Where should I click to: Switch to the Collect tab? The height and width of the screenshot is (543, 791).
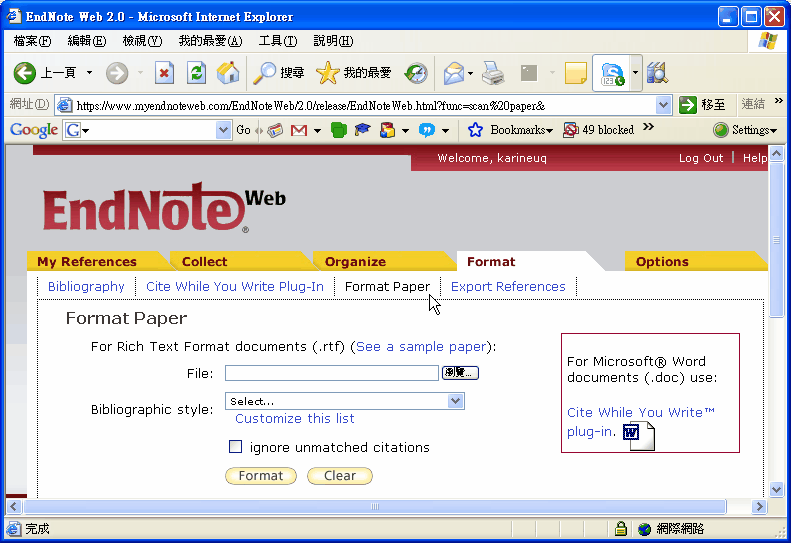coord(204,262)
